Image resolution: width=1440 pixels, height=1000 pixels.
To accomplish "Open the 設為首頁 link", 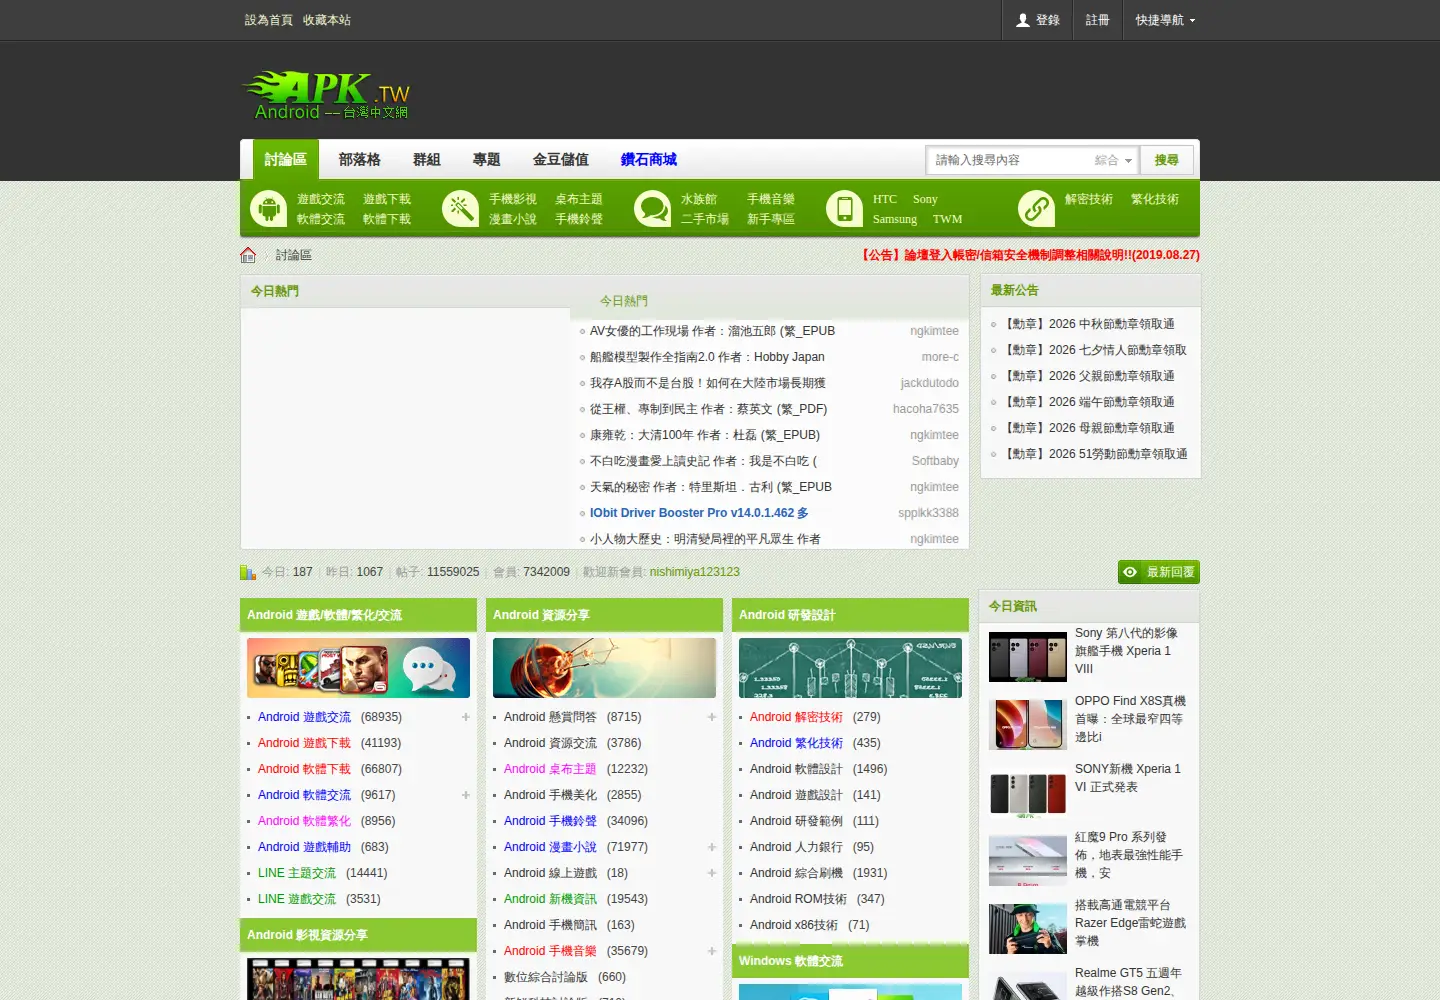I will (269, 20).
